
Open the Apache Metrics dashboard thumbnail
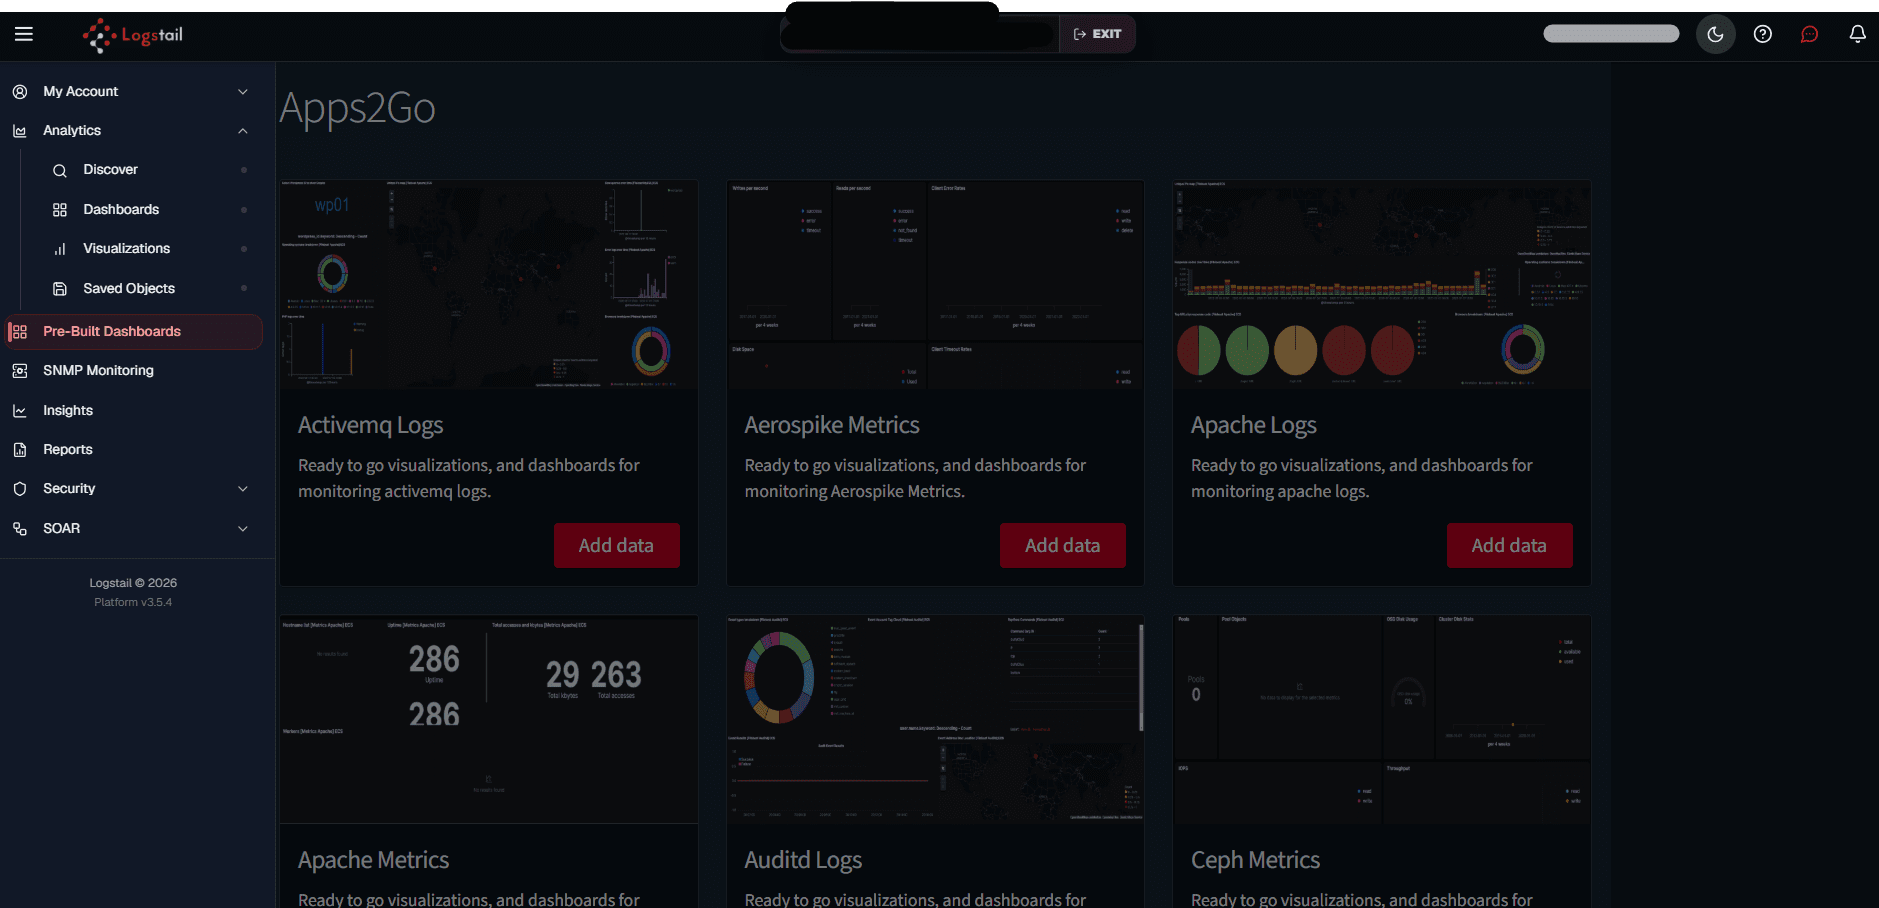[x=489, y=720]
